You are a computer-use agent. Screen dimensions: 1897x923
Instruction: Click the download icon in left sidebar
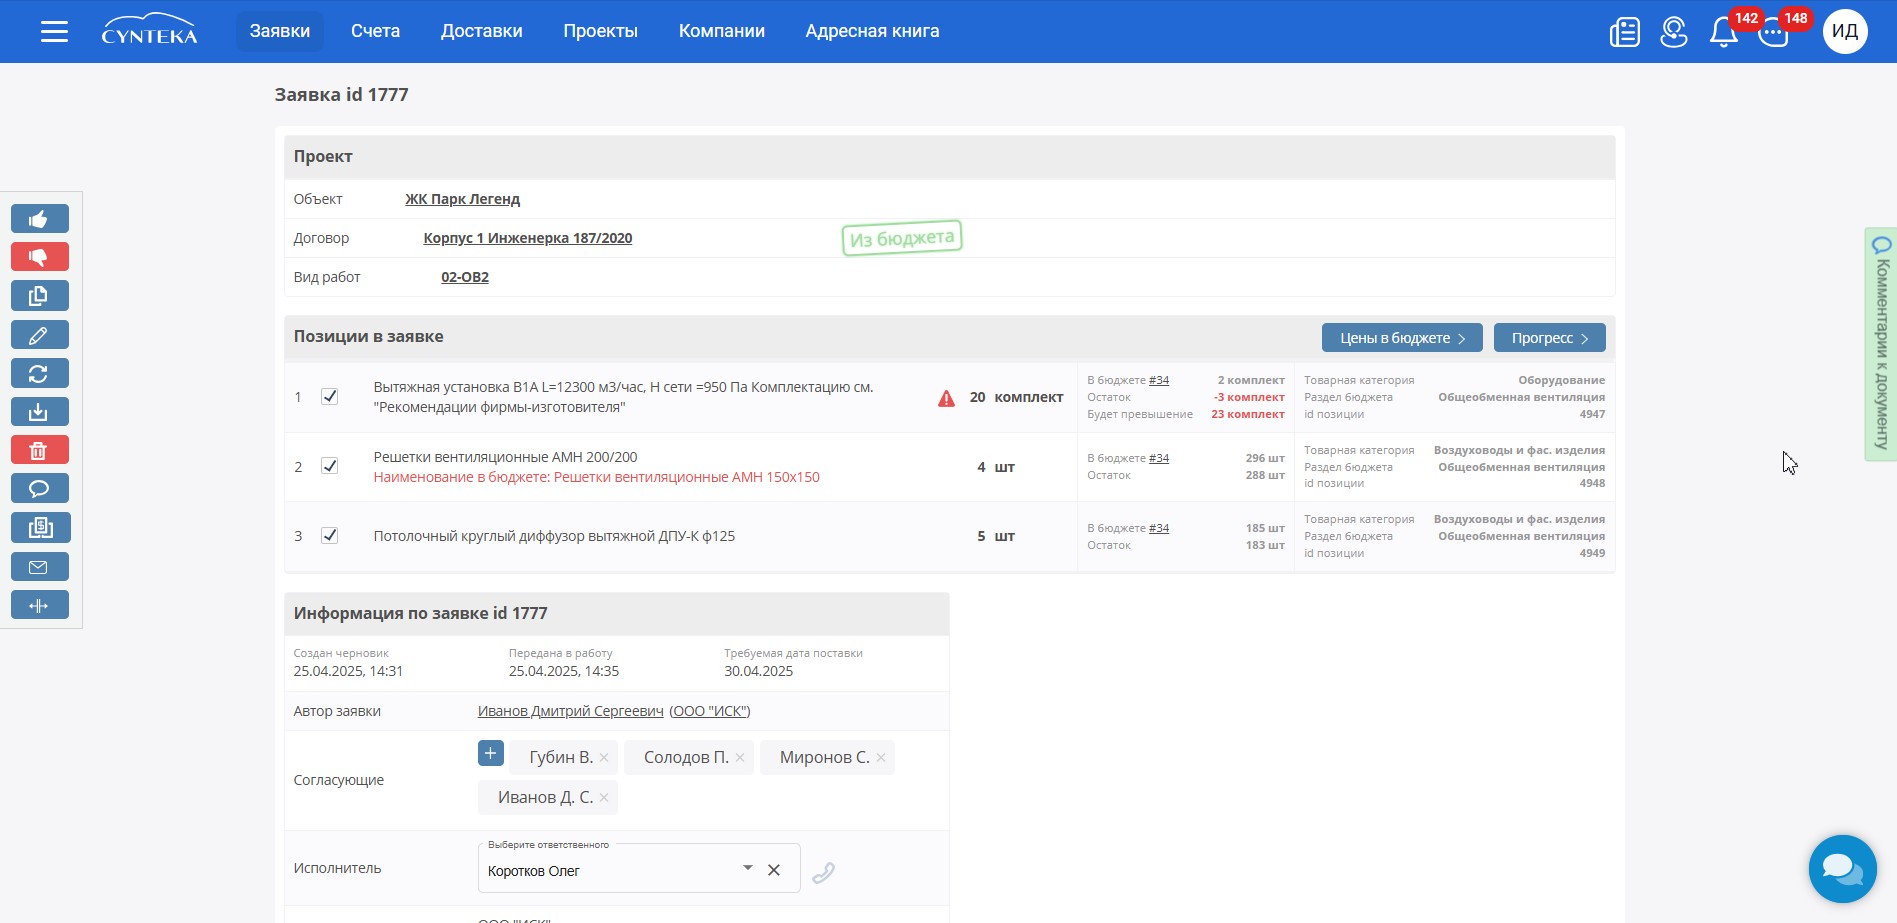click(39, 412)
